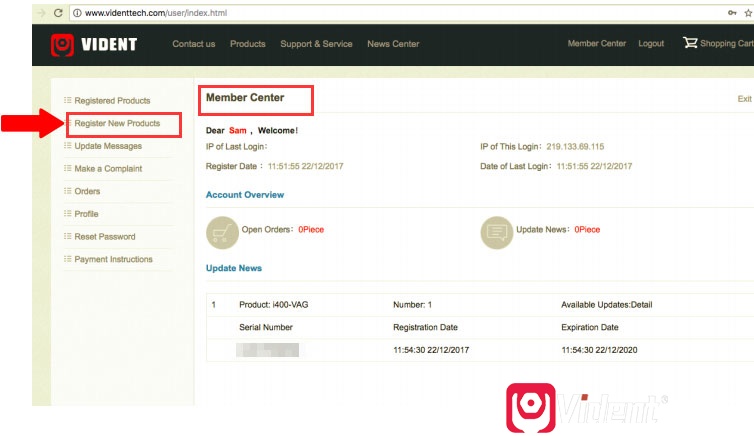This screenshot has height=436, width=754.
Task: Click the username Sam
Action: (x=238, y=130)
